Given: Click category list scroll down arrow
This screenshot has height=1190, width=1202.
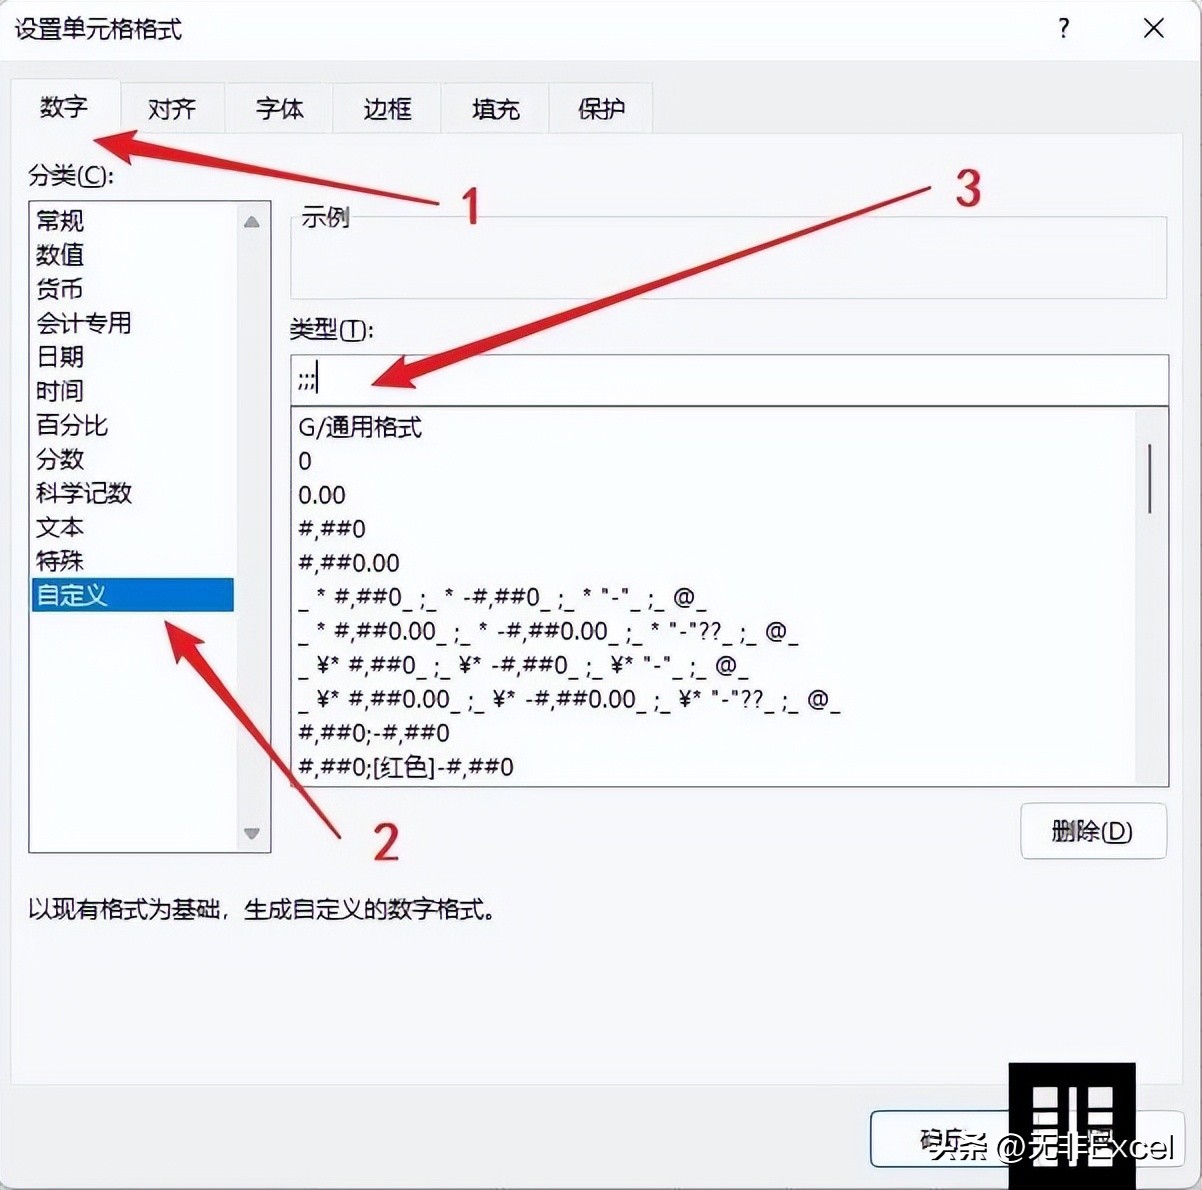Looking at the screenshot, I should (252, 833).
